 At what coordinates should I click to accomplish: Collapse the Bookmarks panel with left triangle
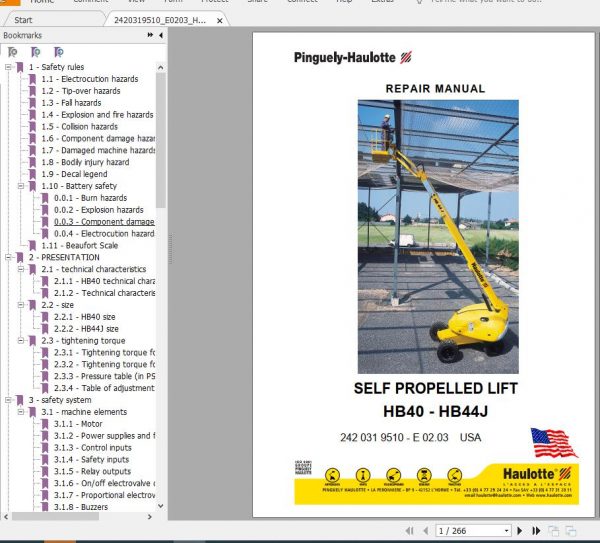161,35
